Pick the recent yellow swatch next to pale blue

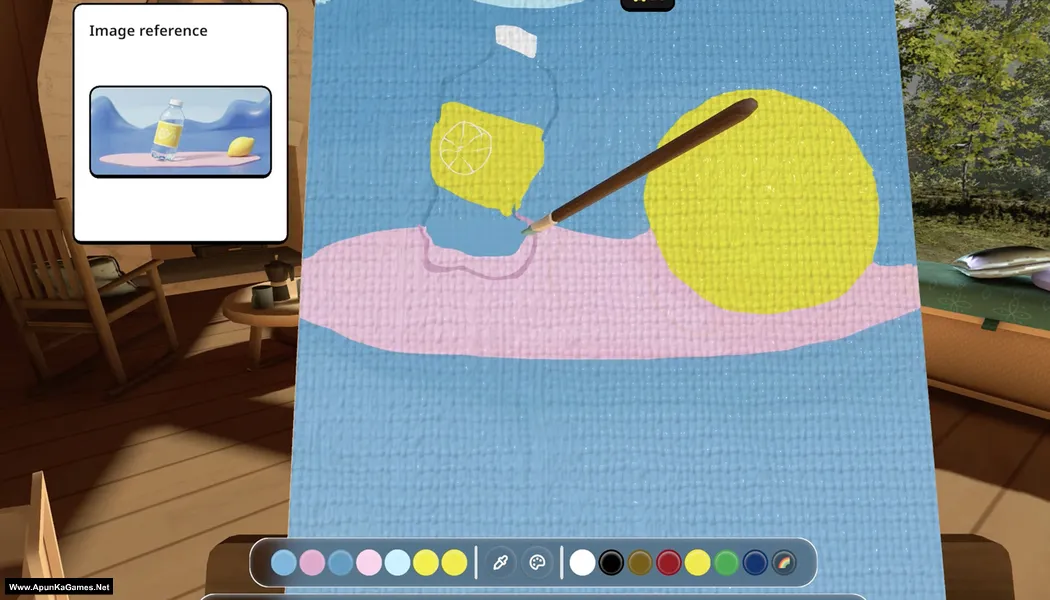click(426, 562)
